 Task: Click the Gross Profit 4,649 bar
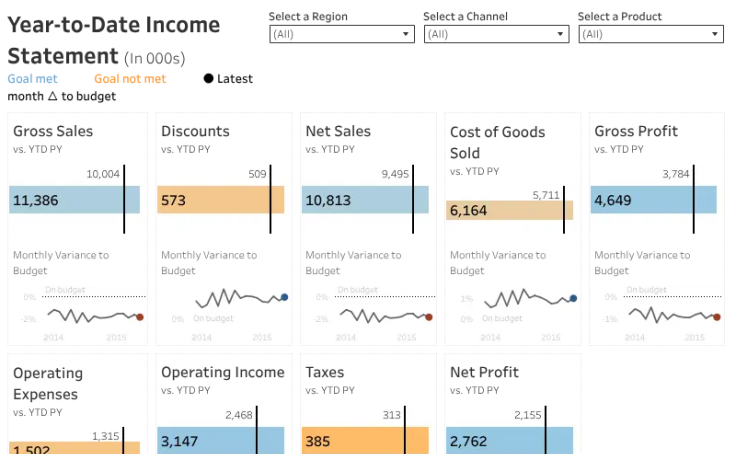[653, 200]
